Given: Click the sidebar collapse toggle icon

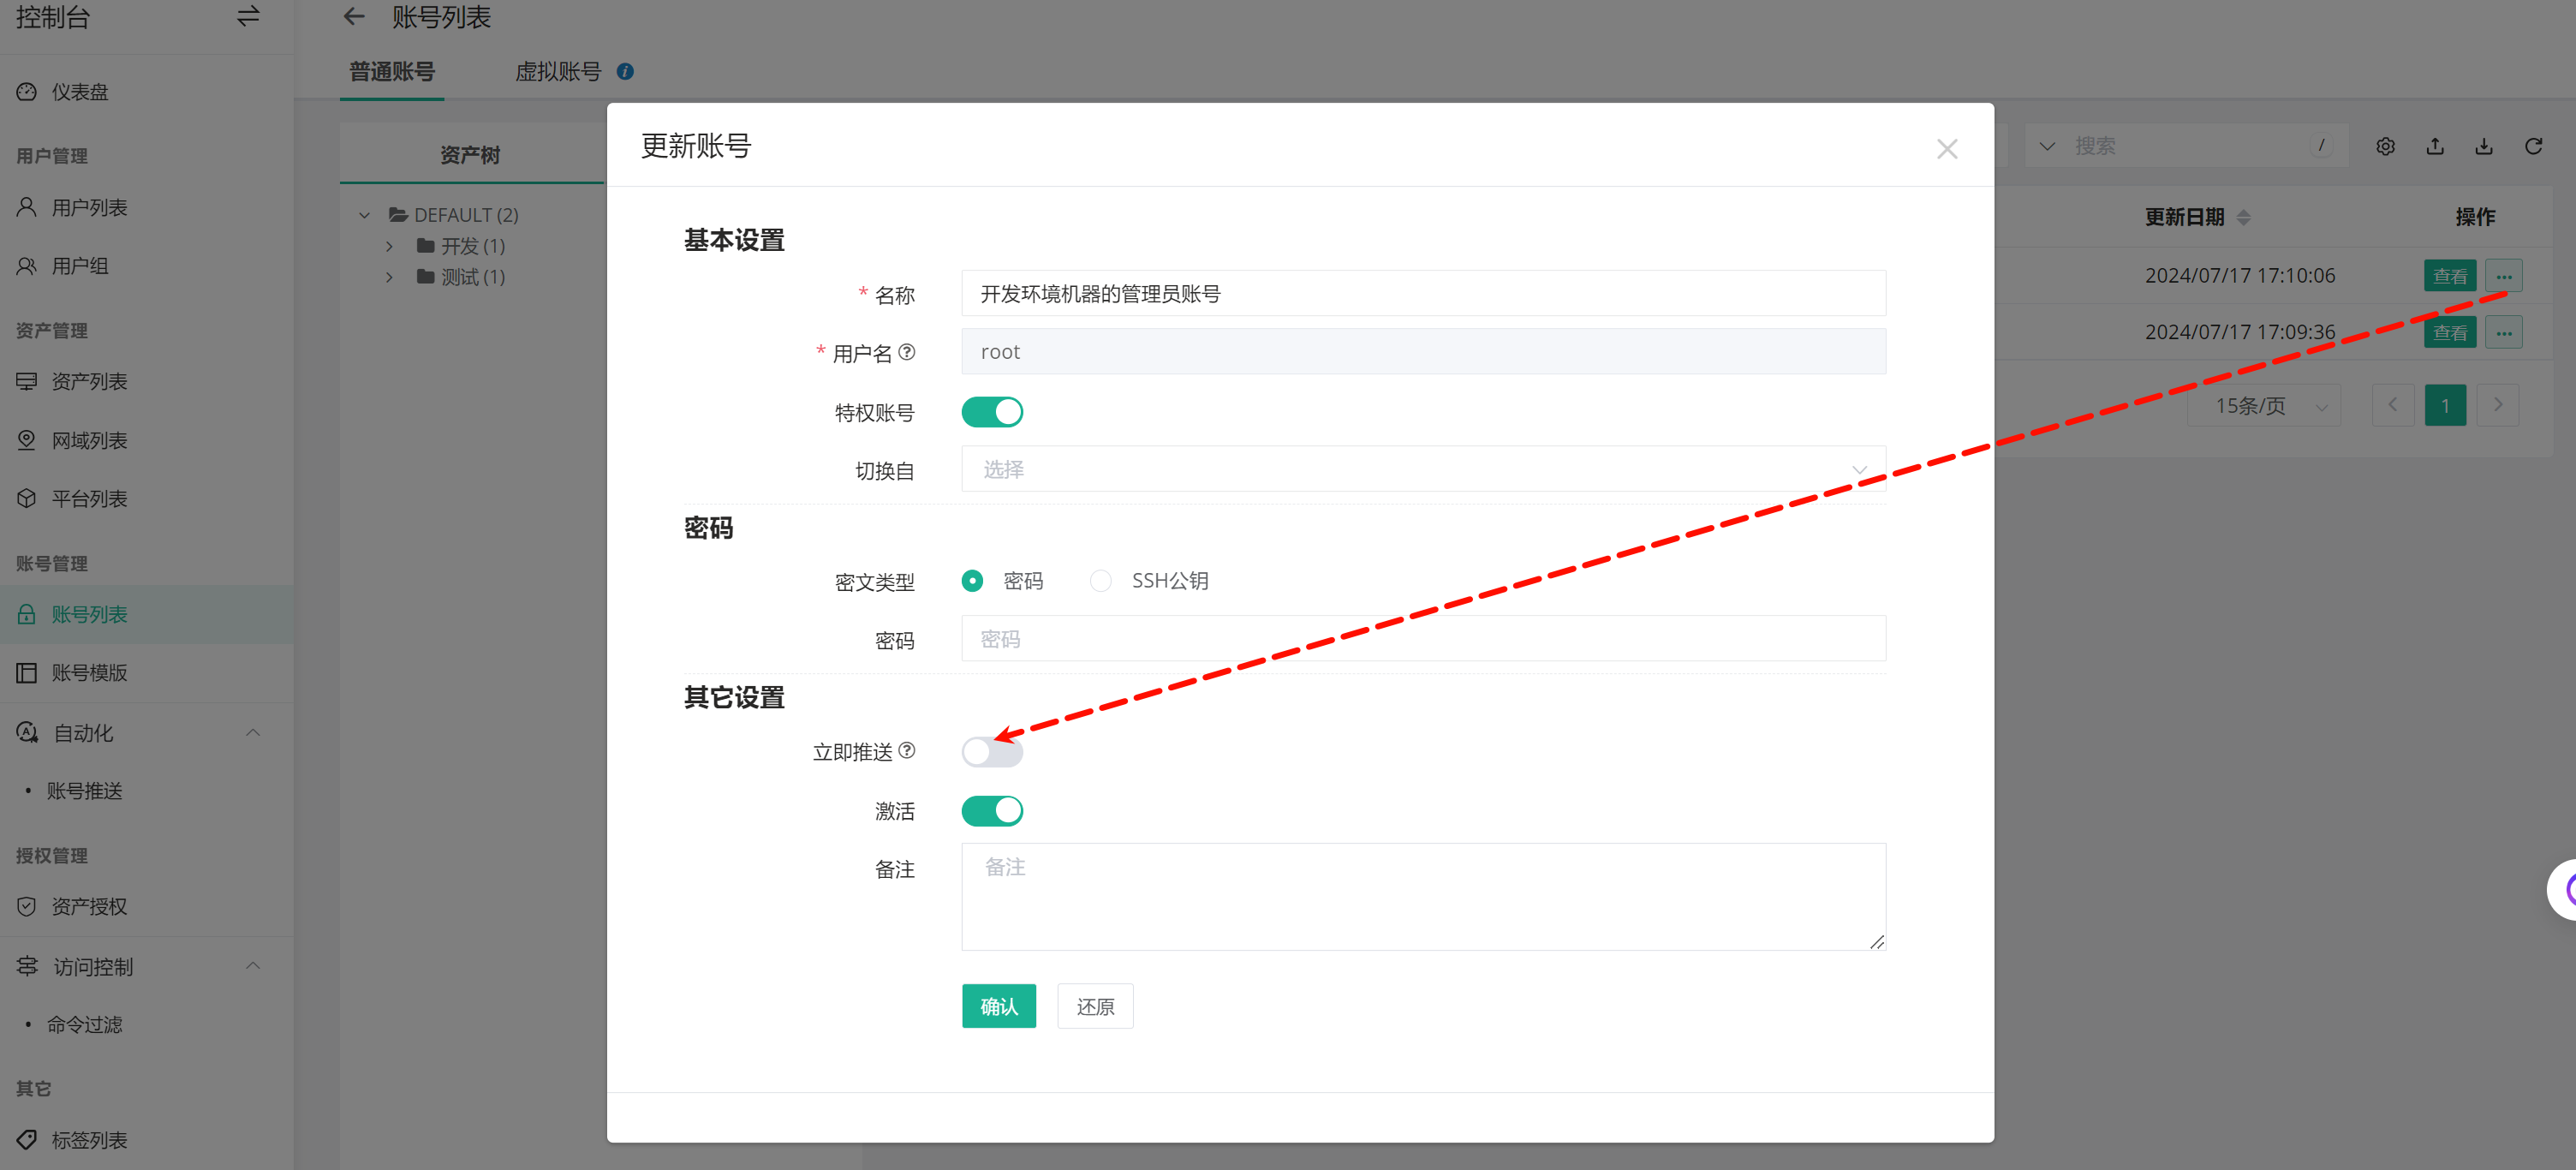Looking at the screenshot, I should coord(247,17).
